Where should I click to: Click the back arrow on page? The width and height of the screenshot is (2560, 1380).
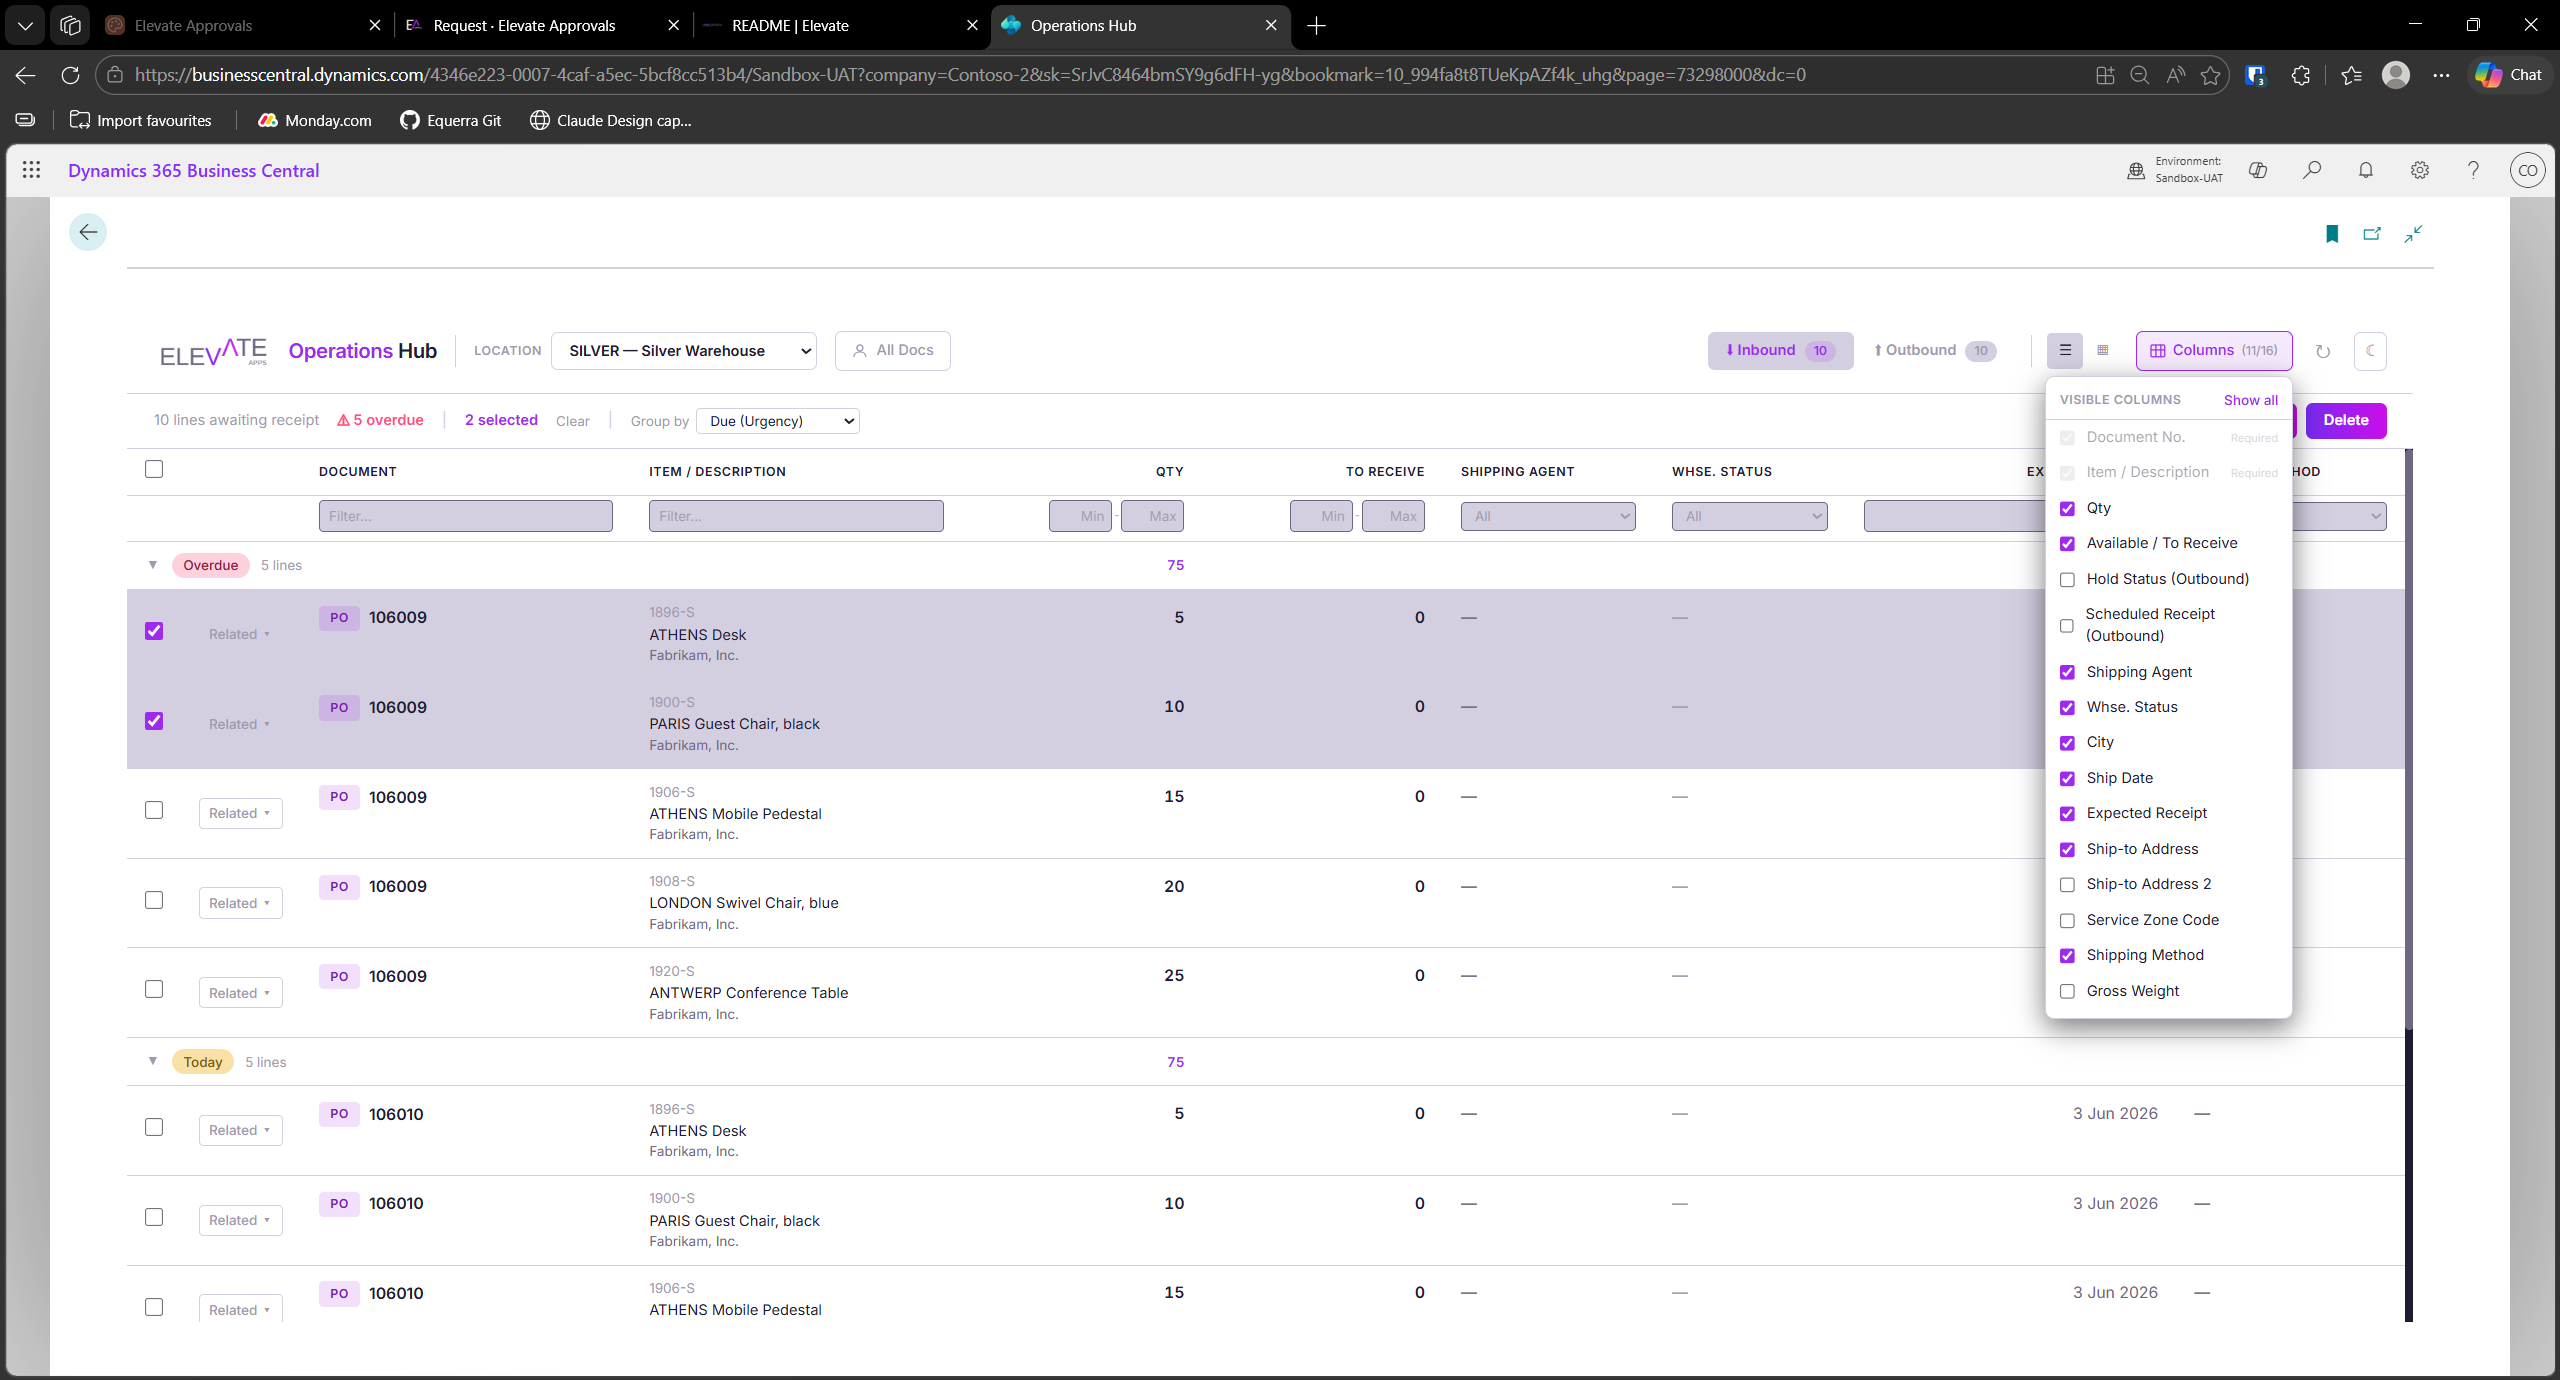pyautogui.click(x=88, y=233)
